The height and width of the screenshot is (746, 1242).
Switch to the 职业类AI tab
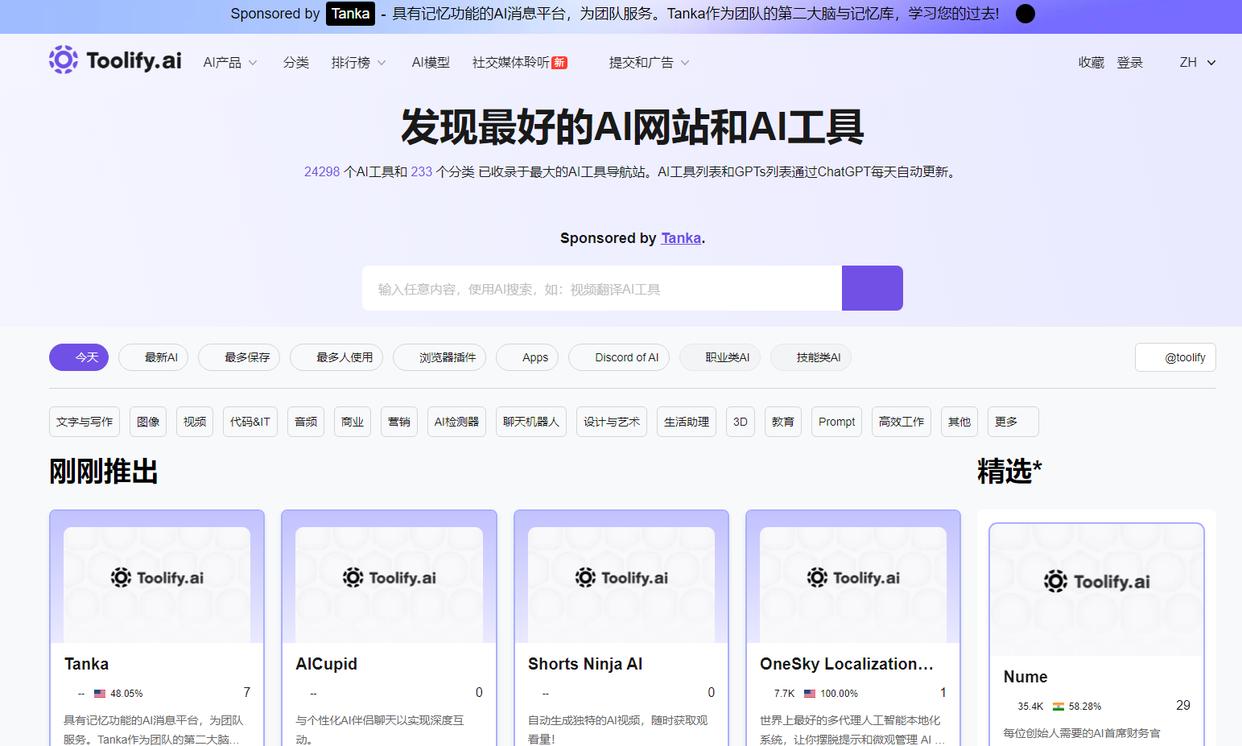[720, 357]
